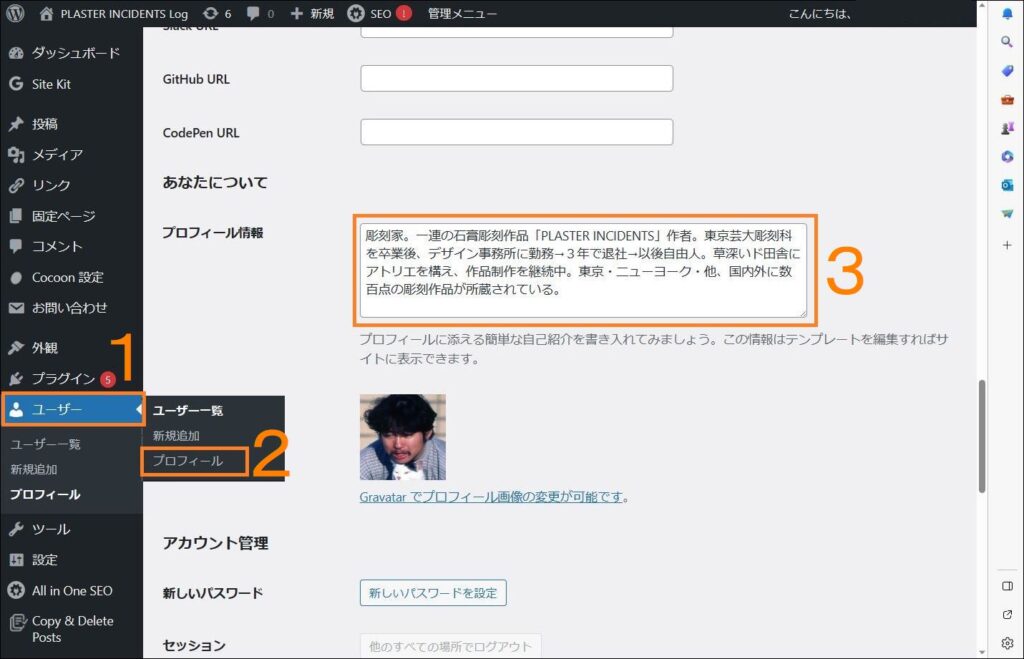Click the こんにちは account greeting
The image size is (1024, 659).
tap(820, 14)
